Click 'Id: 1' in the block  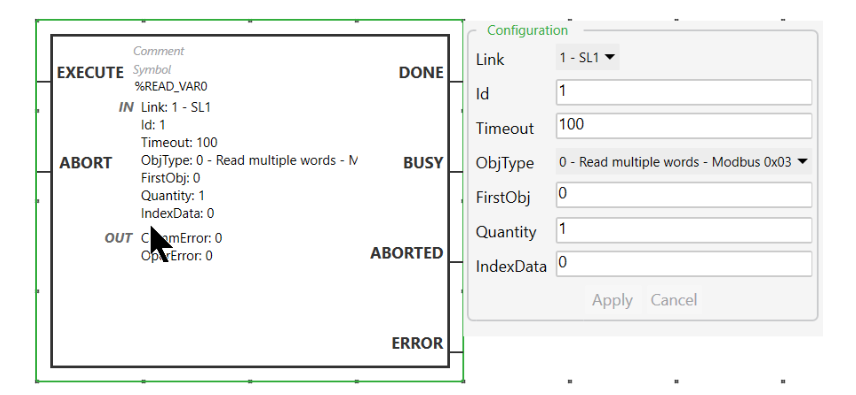click(x=153, y=125)
